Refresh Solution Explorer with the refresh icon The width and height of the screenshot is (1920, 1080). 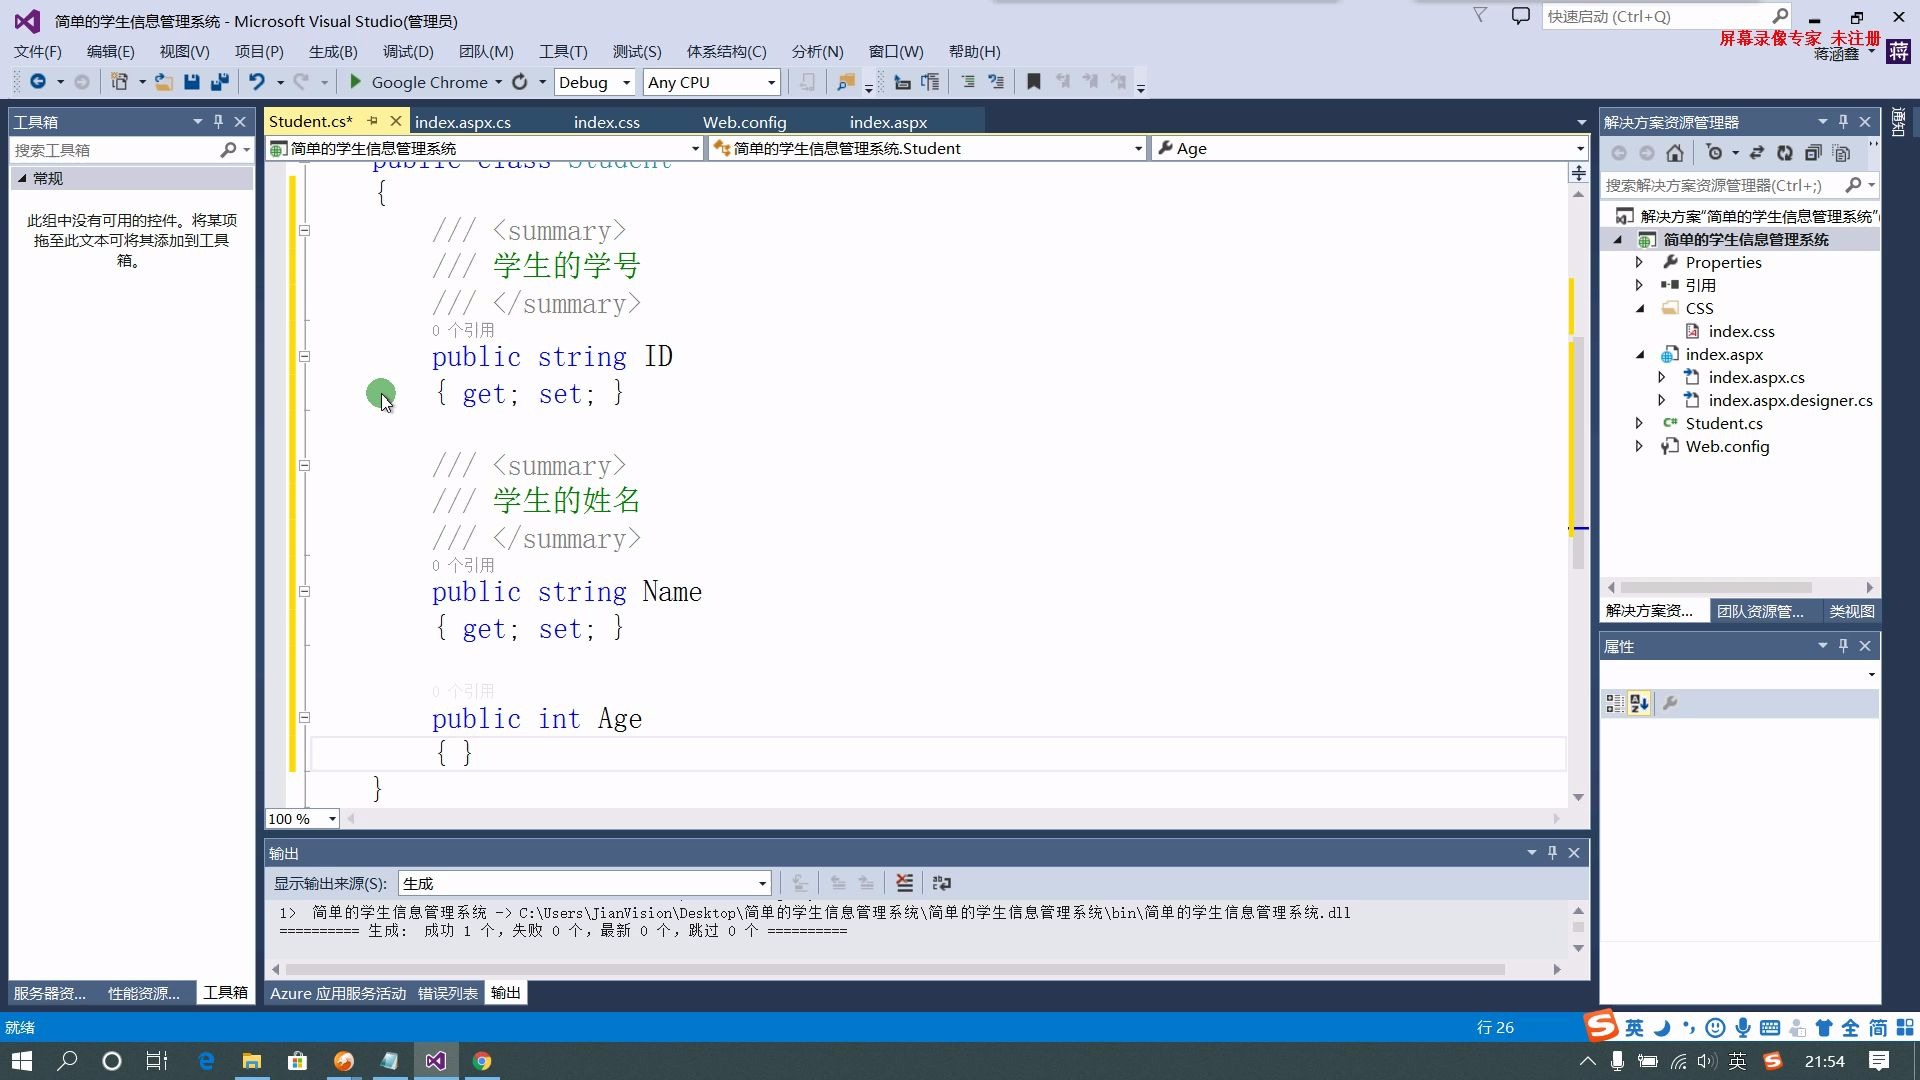1785,153
